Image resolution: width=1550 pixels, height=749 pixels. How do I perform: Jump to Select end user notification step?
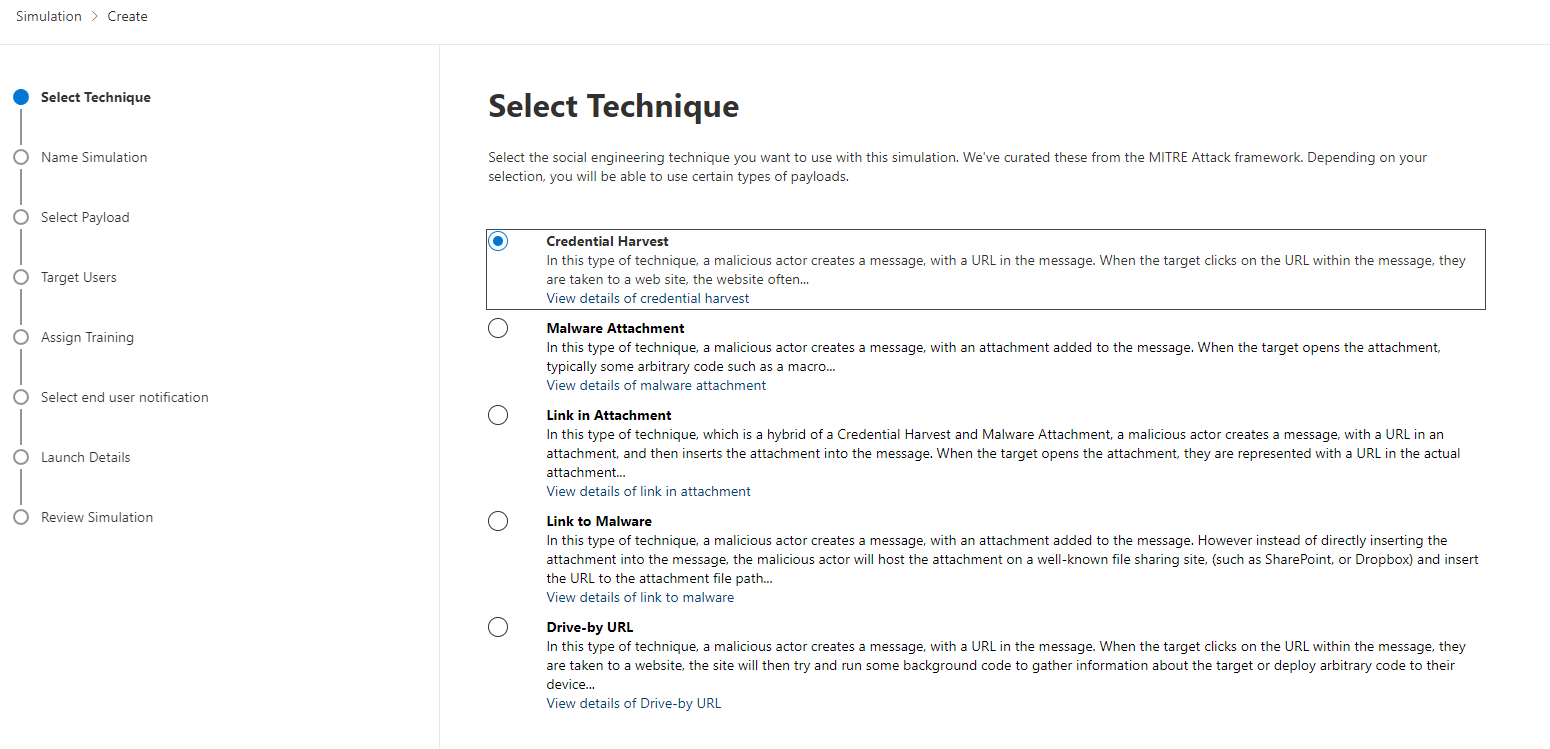tap(124, 397)
